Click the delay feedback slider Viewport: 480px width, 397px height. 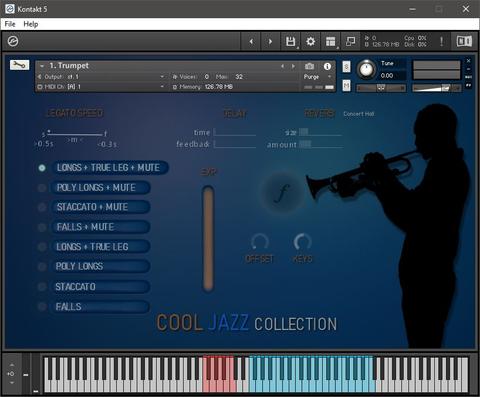coord(235,144)
